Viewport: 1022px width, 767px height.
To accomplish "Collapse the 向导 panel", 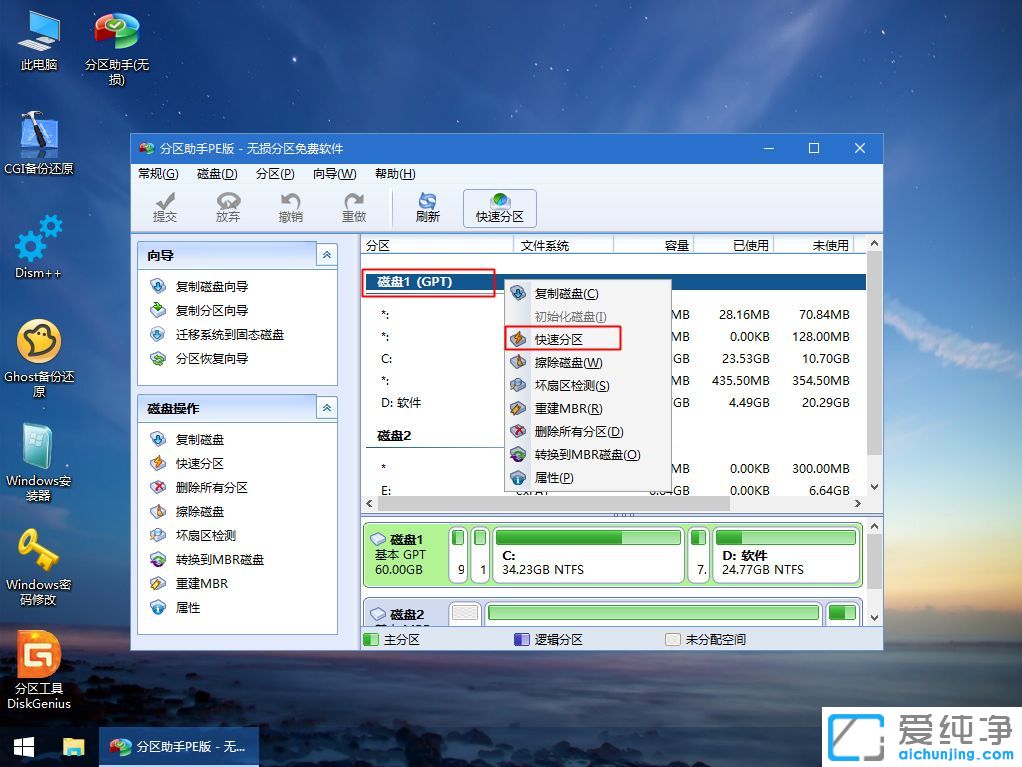I will (x=325, y=254).
